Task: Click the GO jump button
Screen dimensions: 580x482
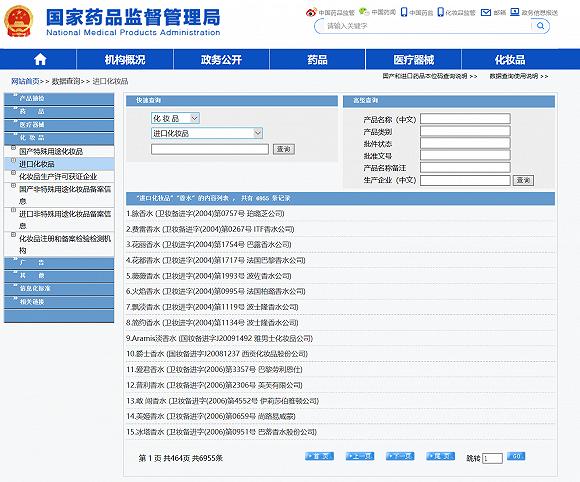Action: click(x=516, y=456)
